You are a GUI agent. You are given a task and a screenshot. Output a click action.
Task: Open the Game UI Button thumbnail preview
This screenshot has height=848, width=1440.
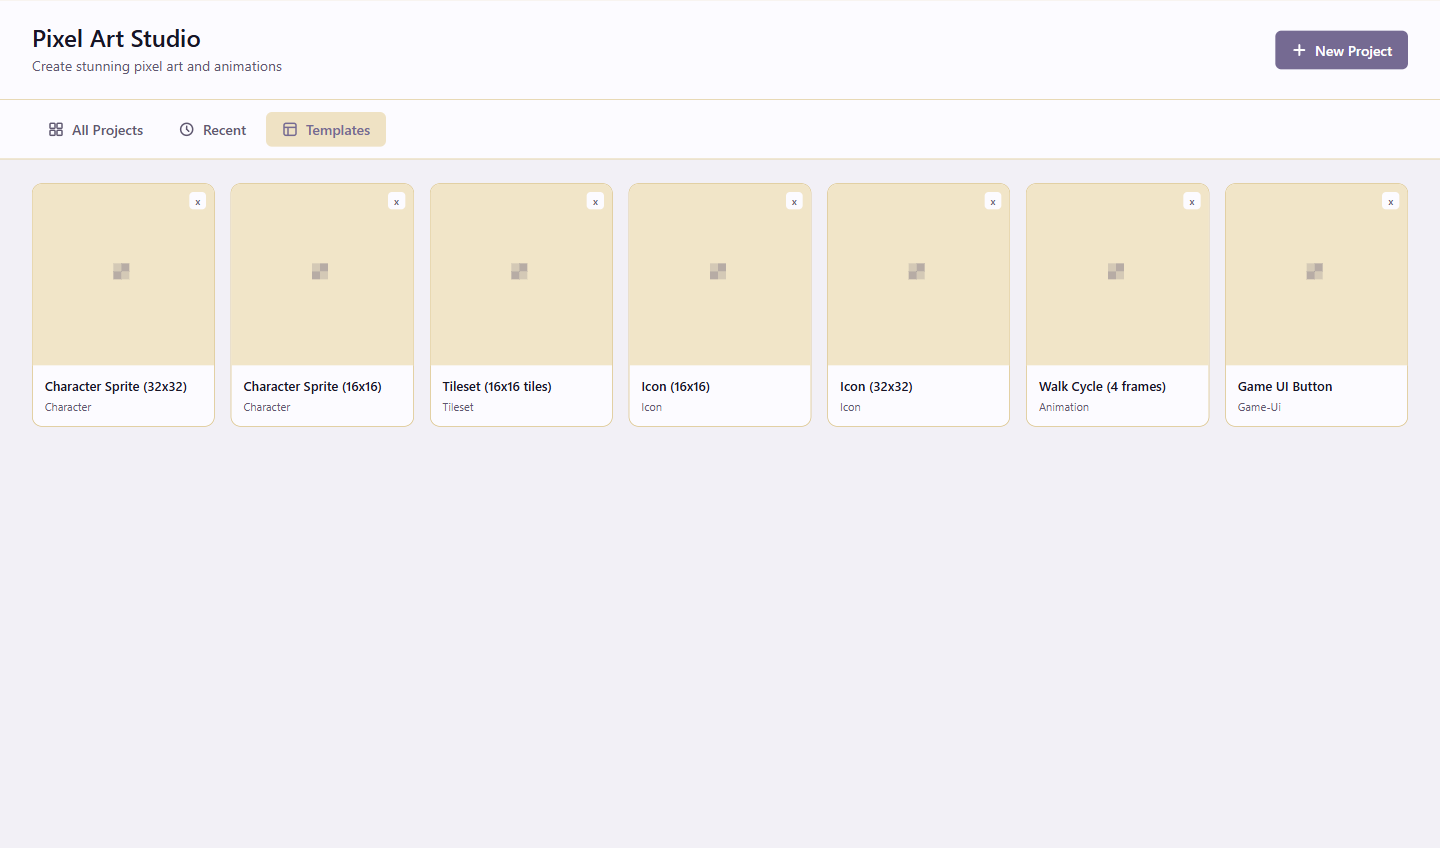tap(1316, 275)
